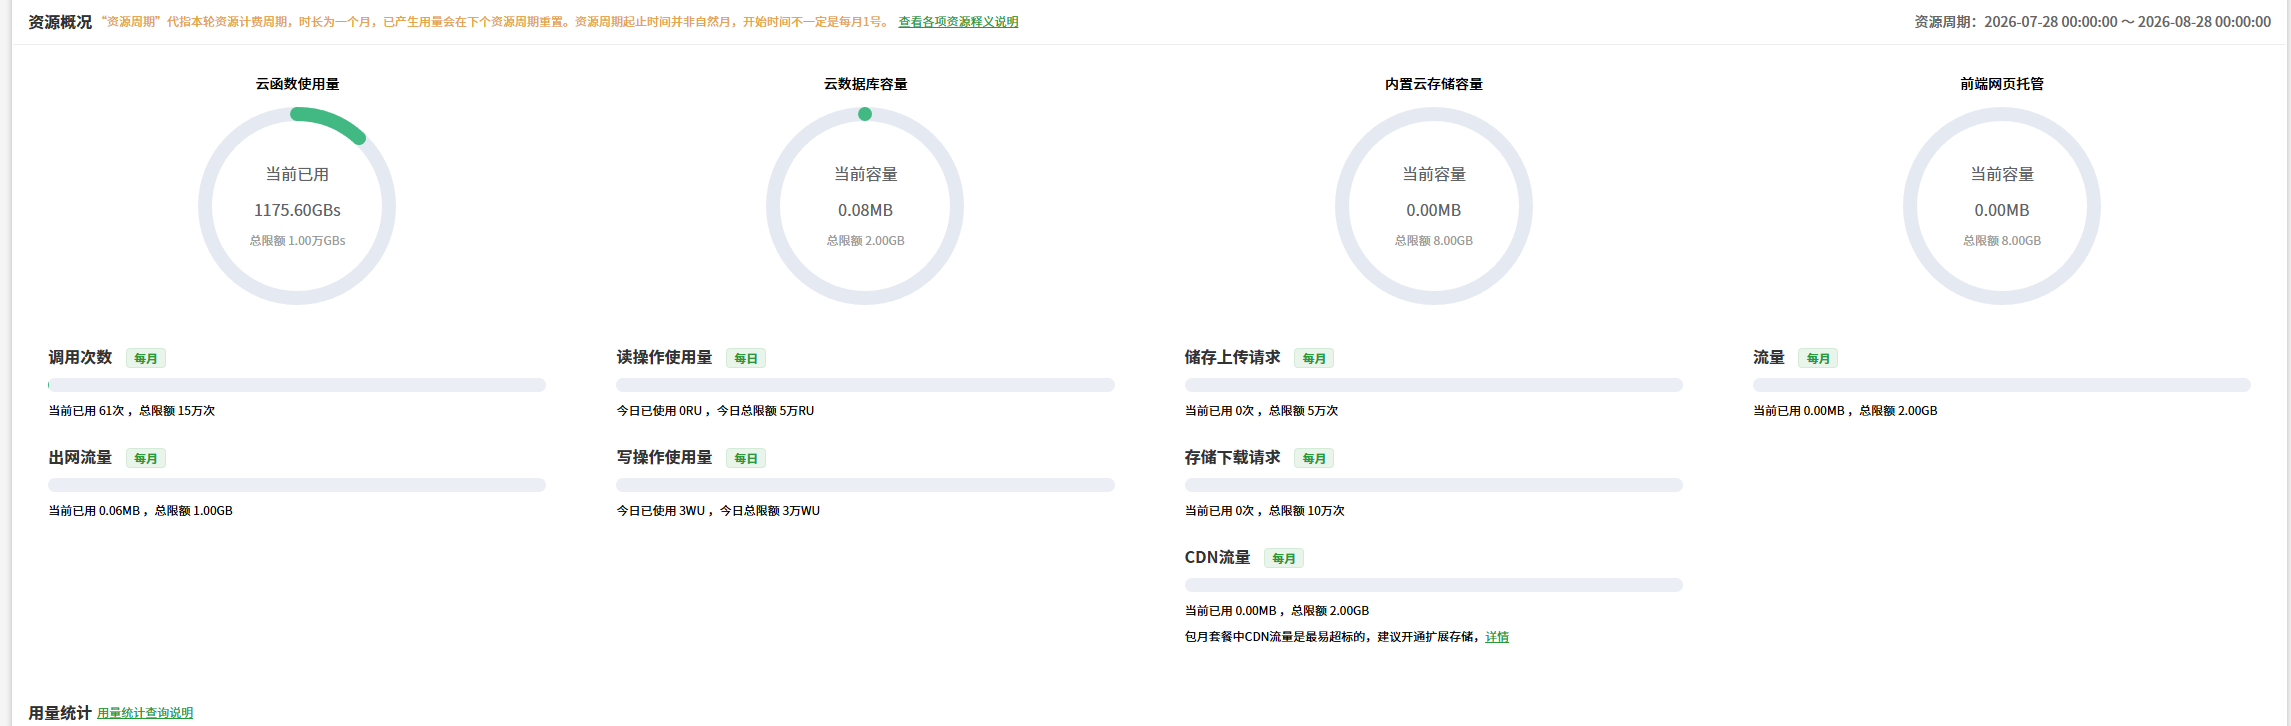The image size is (2291, 726).
Task: Click the 云数据库容量 ring chart
Action: (865, 206)
